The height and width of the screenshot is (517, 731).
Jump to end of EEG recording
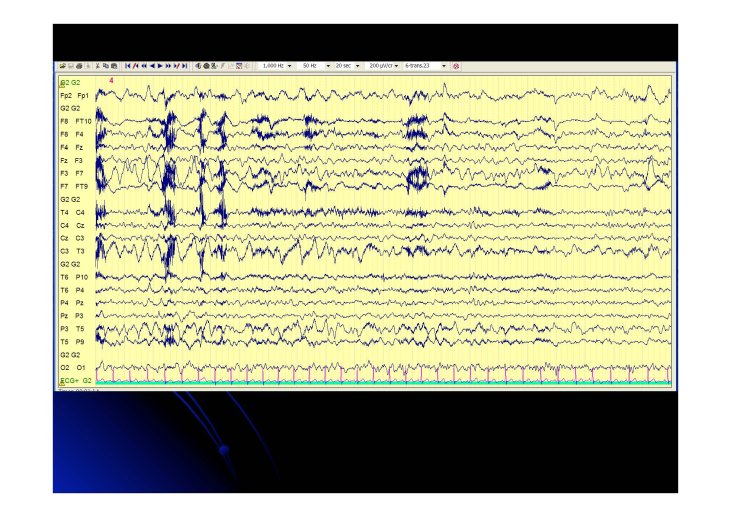click(185, 66)
